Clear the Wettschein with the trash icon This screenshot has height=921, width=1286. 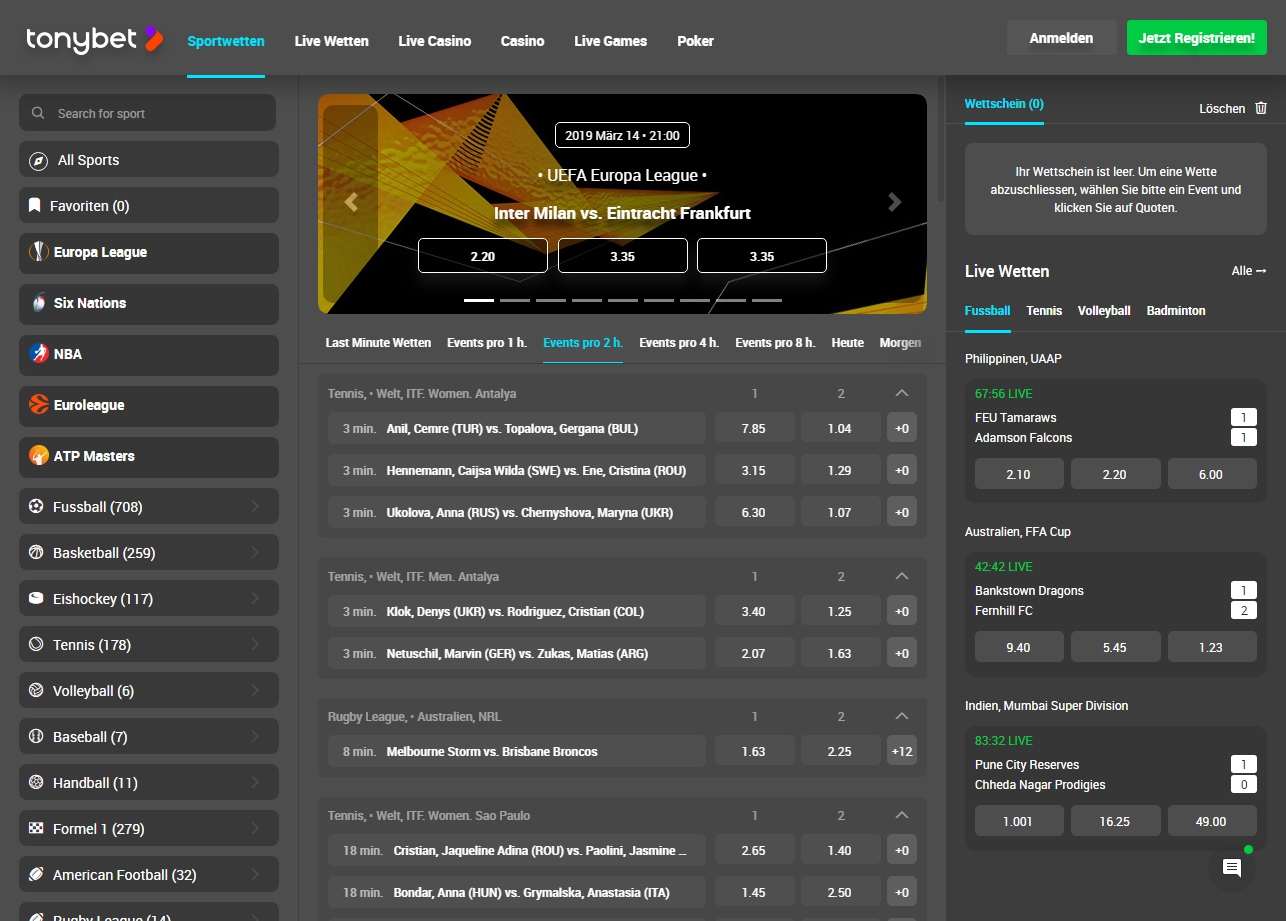1261,108
